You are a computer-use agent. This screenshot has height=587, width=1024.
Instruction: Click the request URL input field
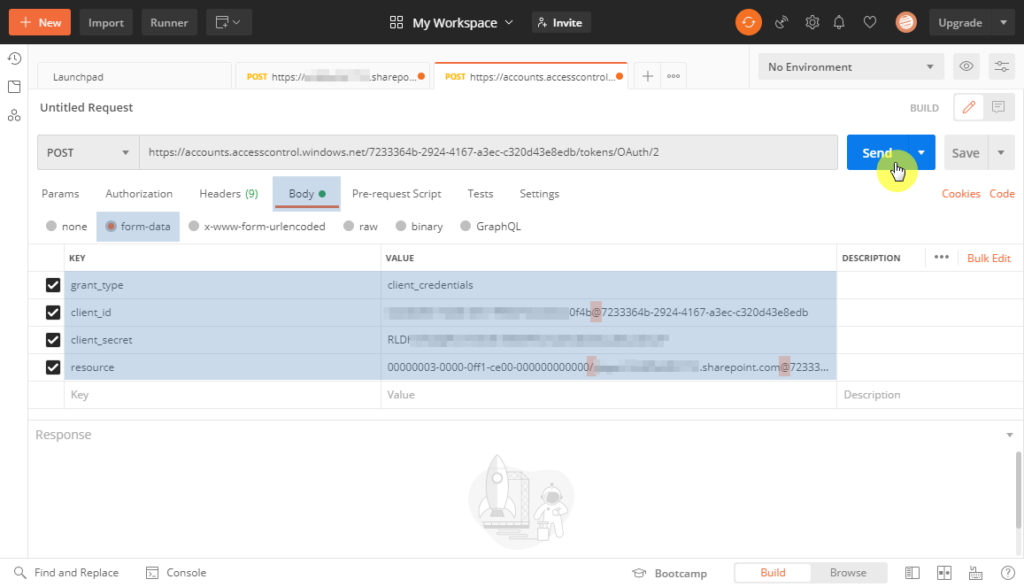[x=488, y=152]
